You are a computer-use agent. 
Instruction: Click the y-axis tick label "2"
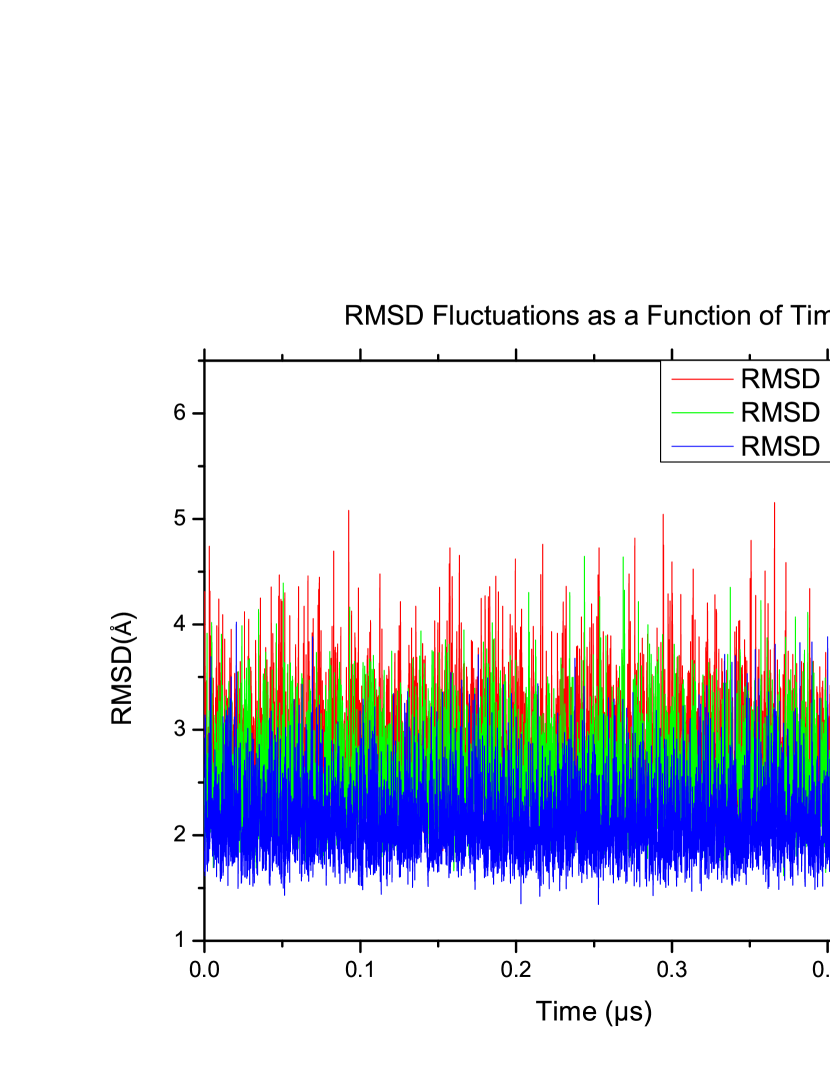tap(180, 834)
